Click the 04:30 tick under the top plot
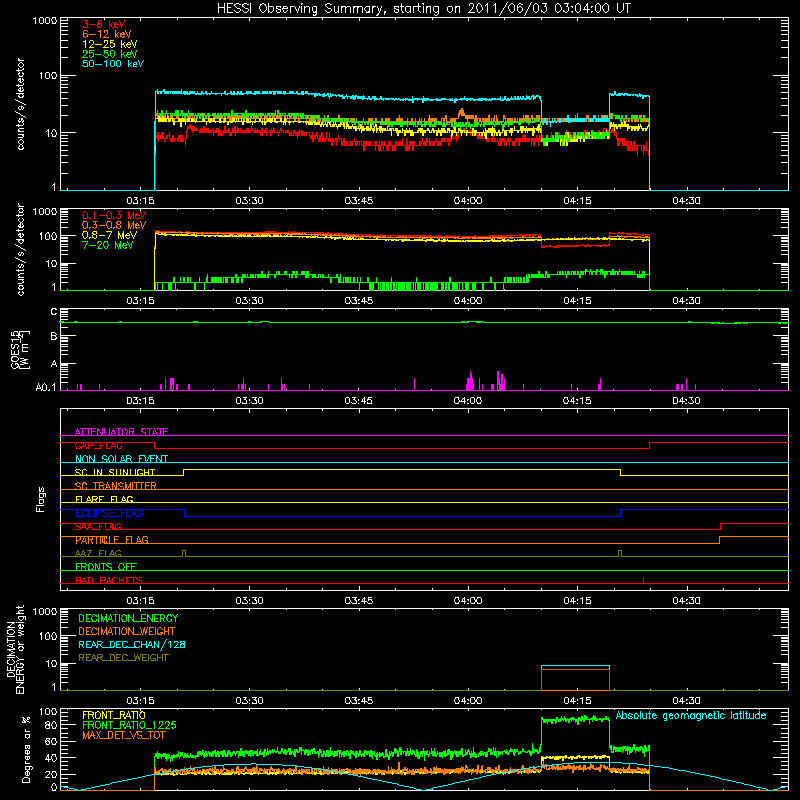Screen dimensions: 800x800 coord(686,201)
